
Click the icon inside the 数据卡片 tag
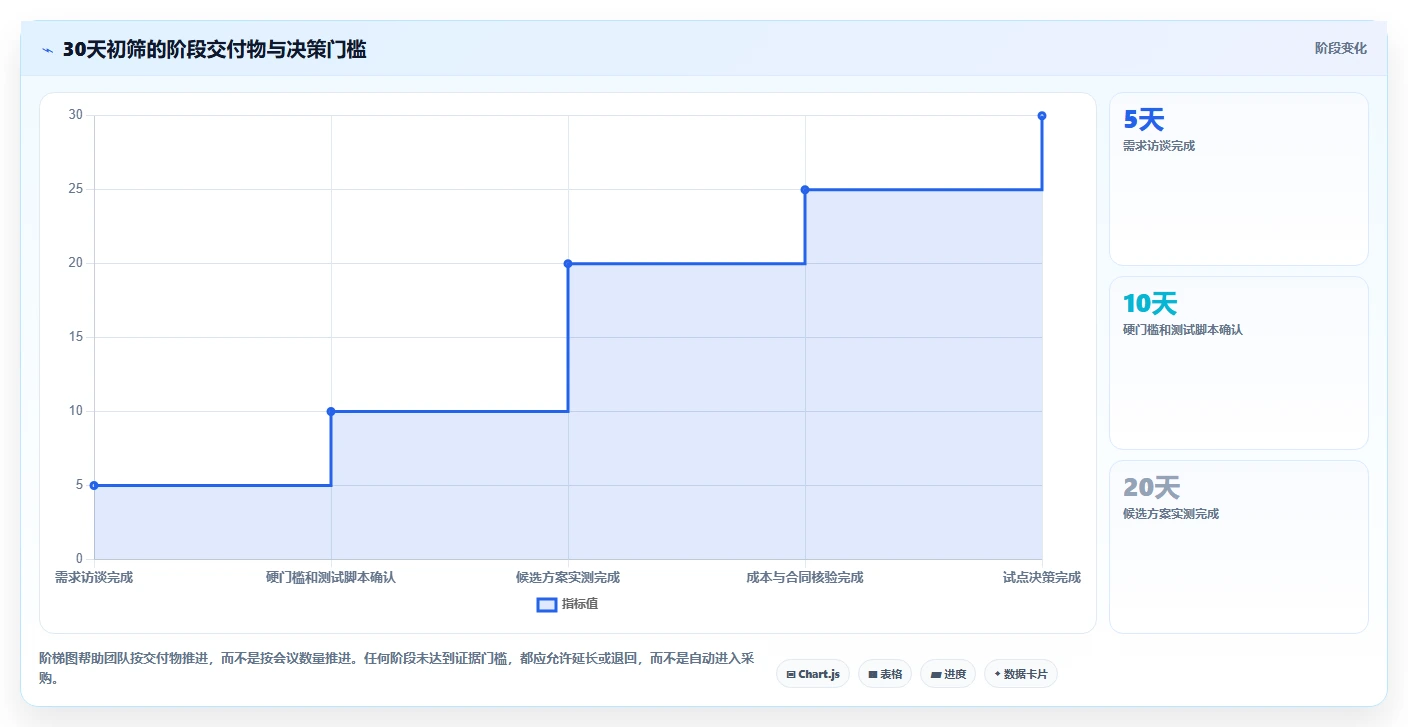point(998,674)
